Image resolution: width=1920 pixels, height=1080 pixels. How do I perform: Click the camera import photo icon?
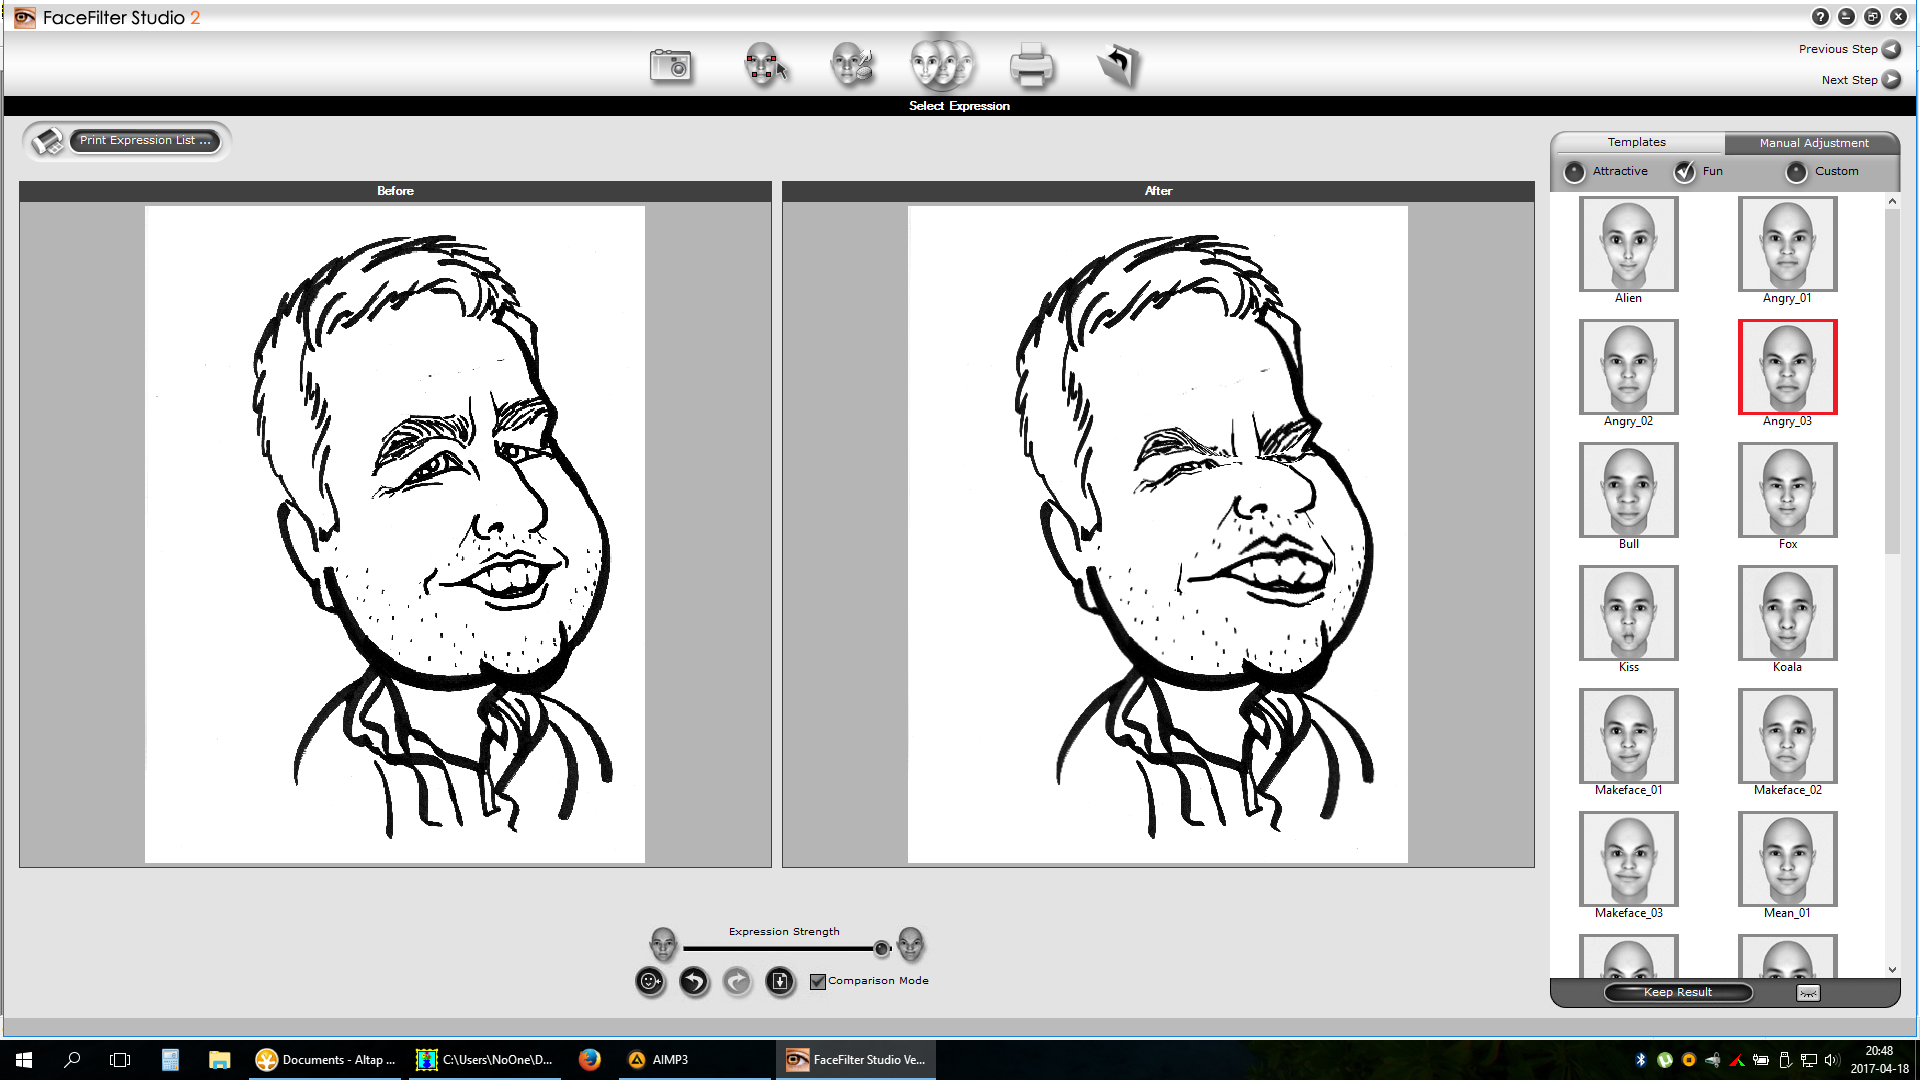[x=671, y=66]
